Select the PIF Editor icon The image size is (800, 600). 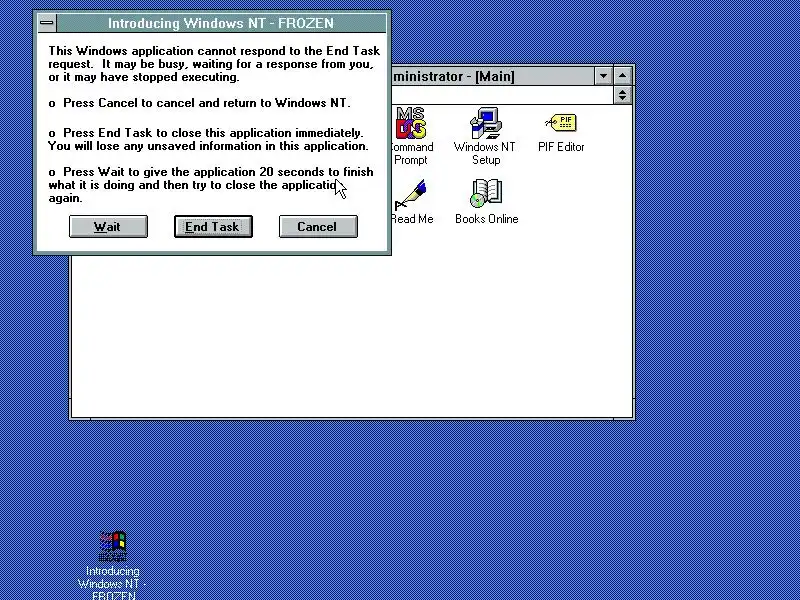(x=561, y=123)
